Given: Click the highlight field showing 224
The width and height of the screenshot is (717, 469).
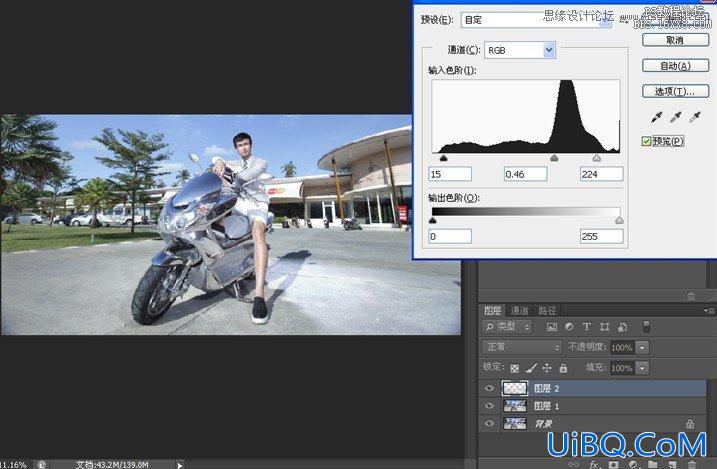Looking at the screenshot, I should 601,174.
